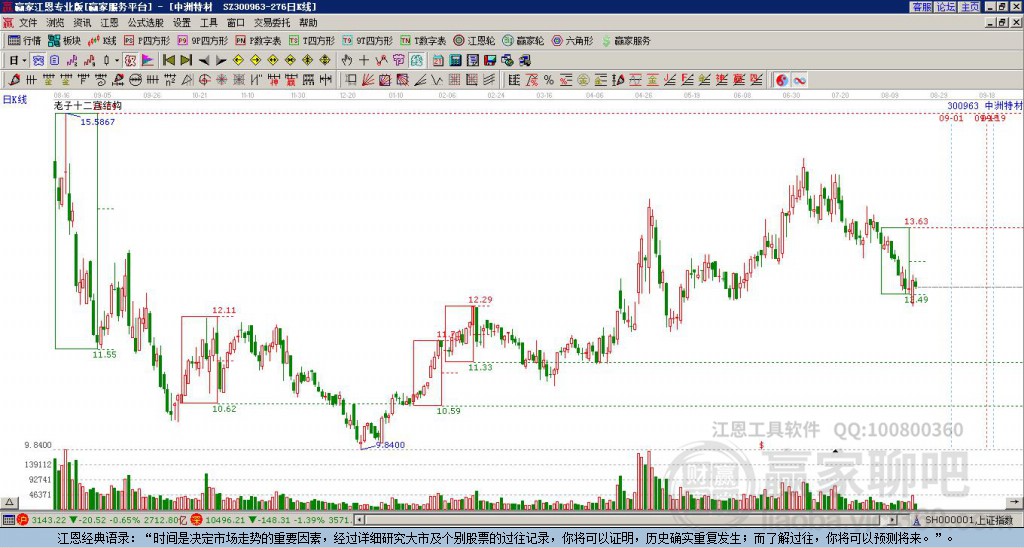Screen dimensions: 1024x548
Task: Click the 3143.22 index value in status bar
Action: click(50, 520)
